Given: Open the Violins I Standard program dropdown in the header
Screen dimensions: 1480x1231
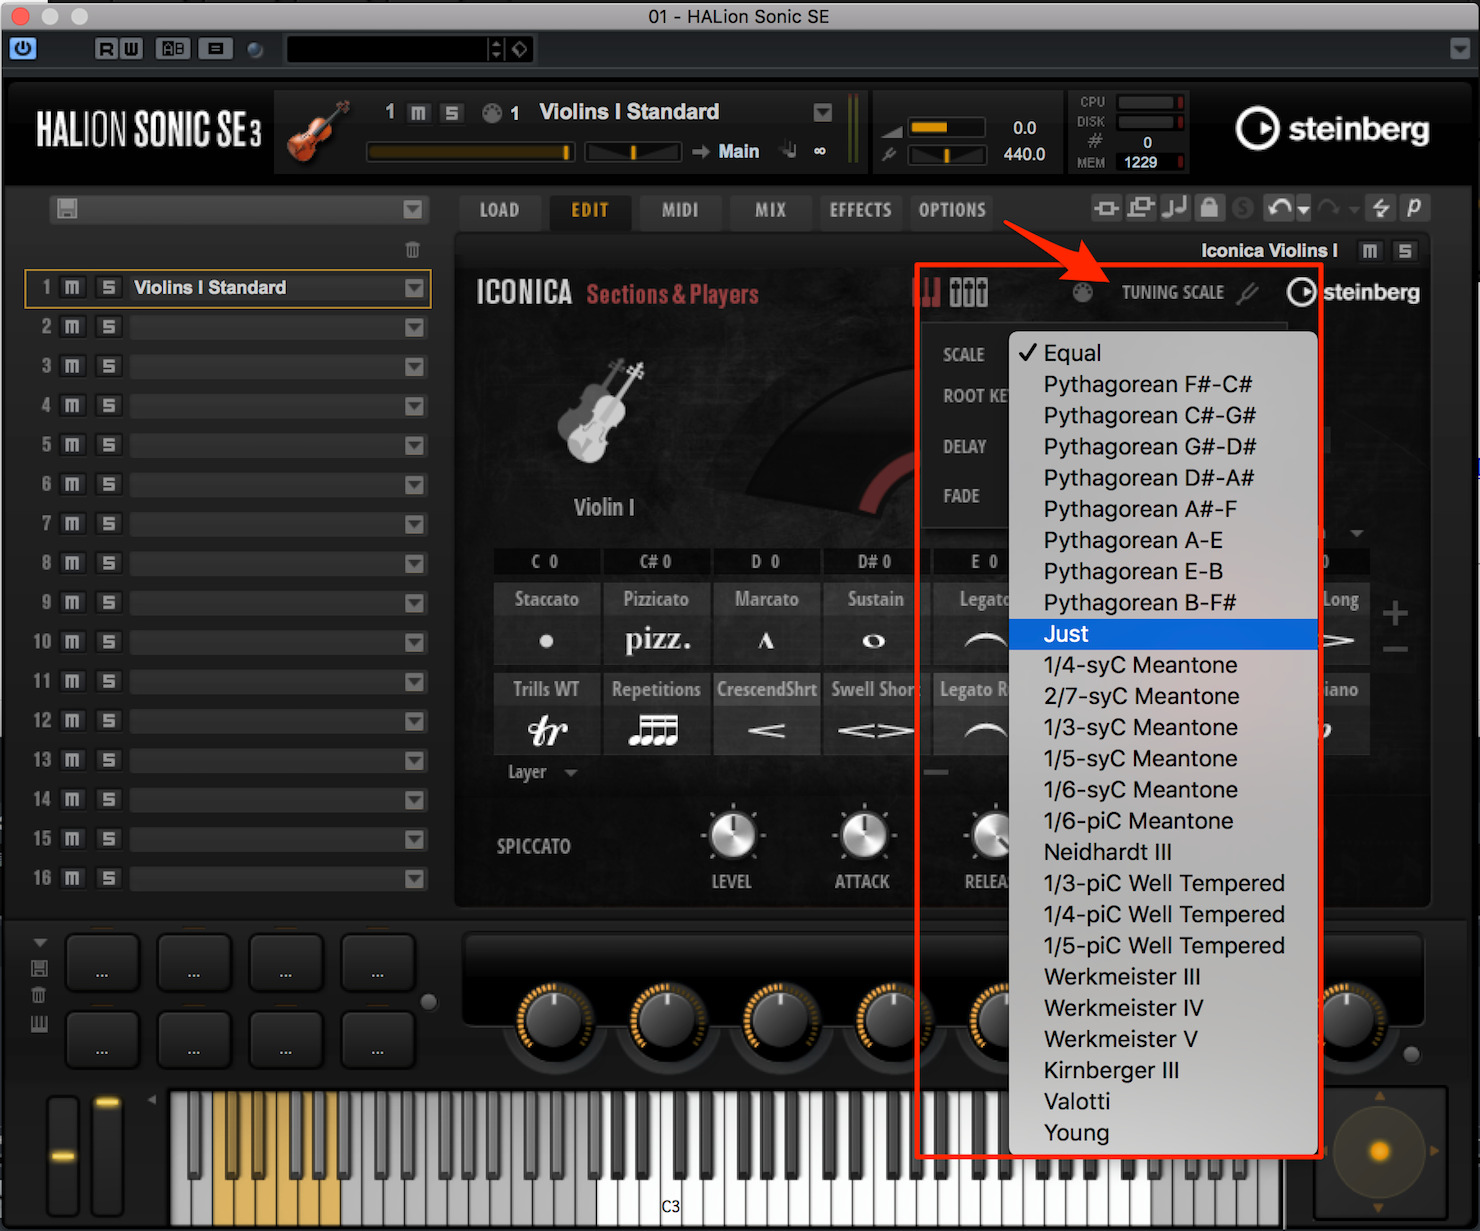Looking at the screenshot, I should tap(822, 112).
